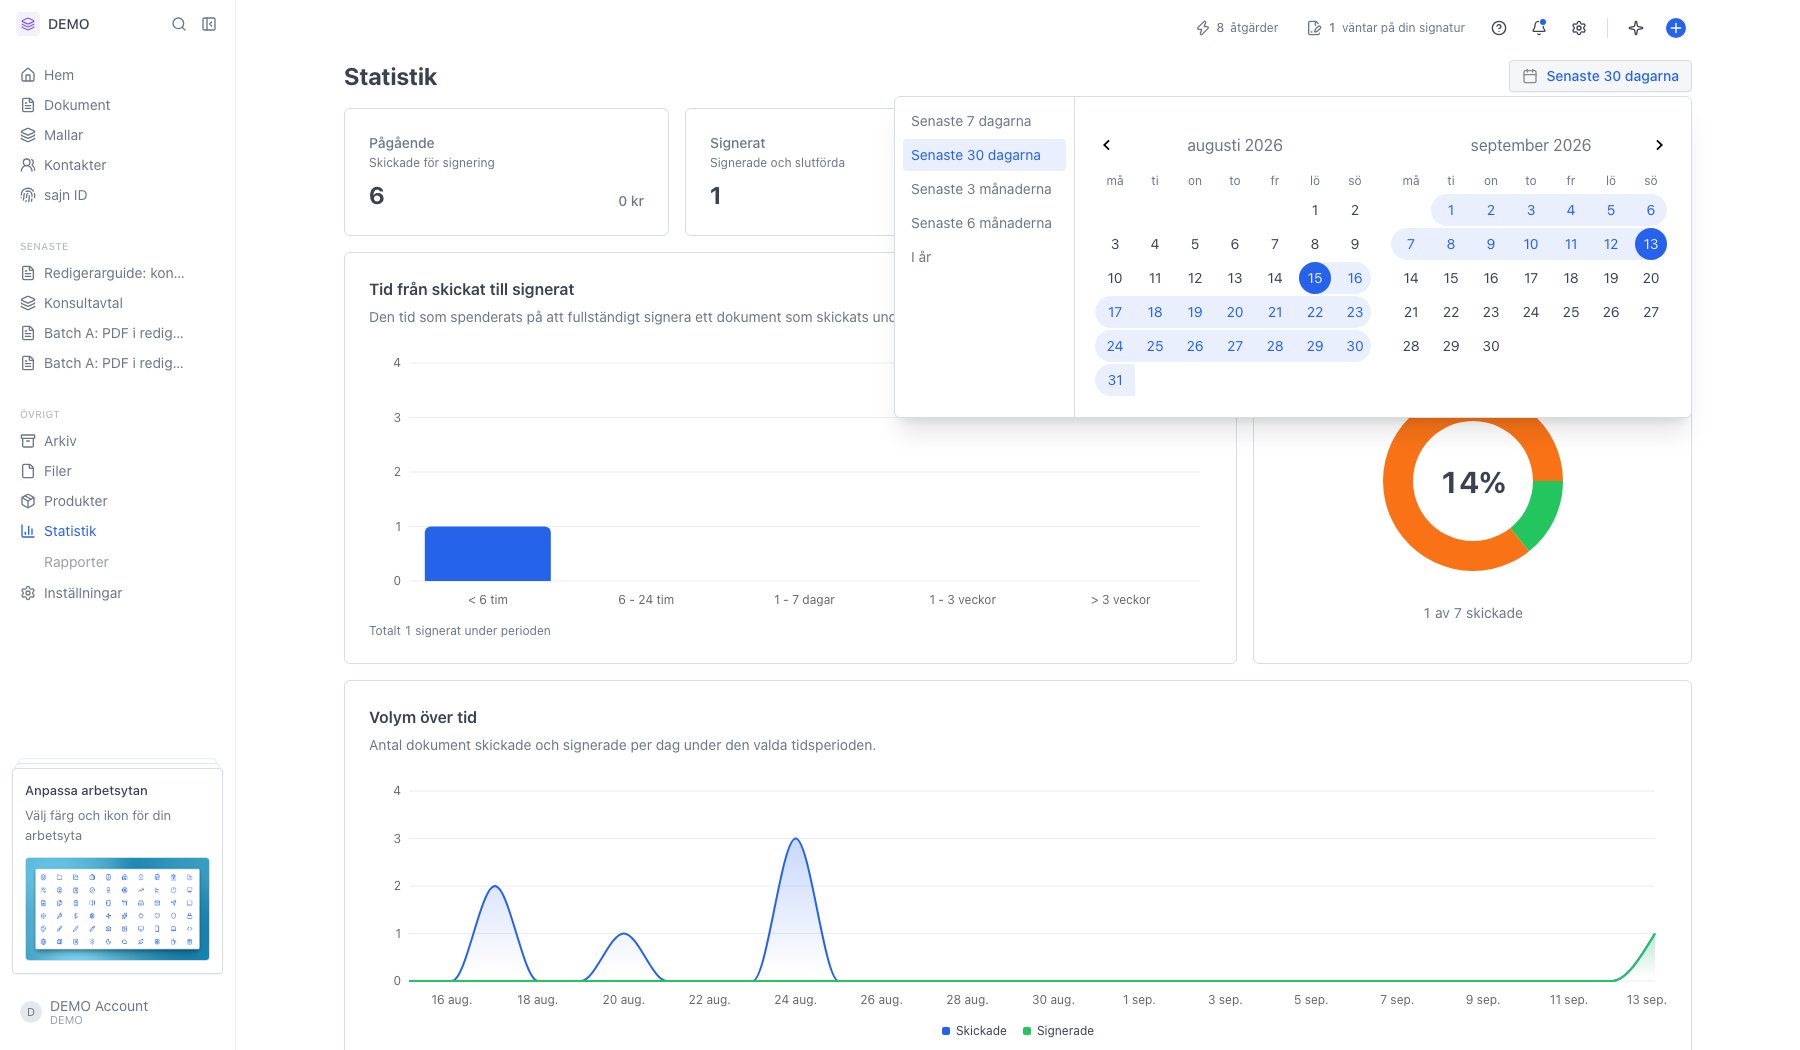This screenshot has height=1050, width=1800.
Task: Select Senaste 30 dagarna preset in list
Action: tap(984, 155)
